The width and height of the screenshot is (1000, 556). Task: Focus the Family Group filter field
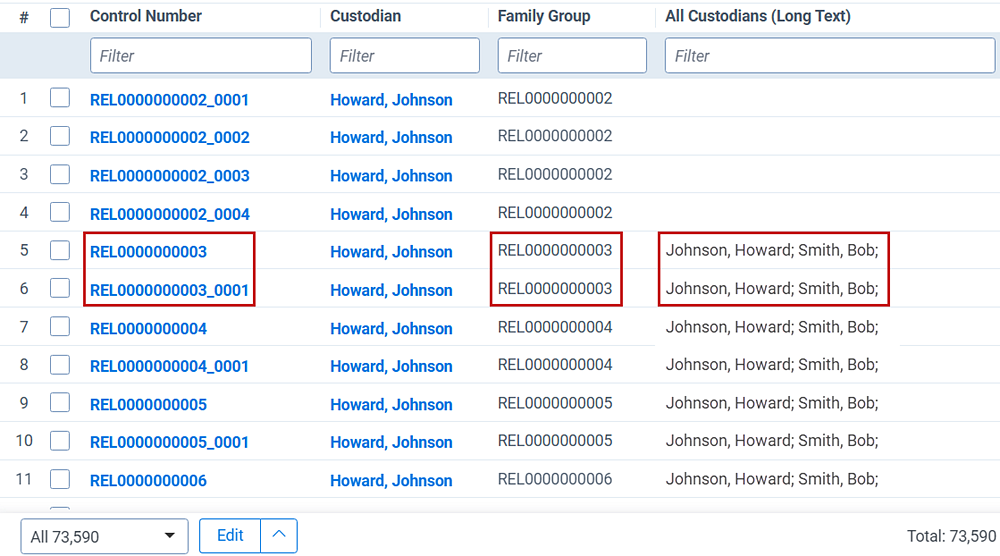tap(572, 55)
